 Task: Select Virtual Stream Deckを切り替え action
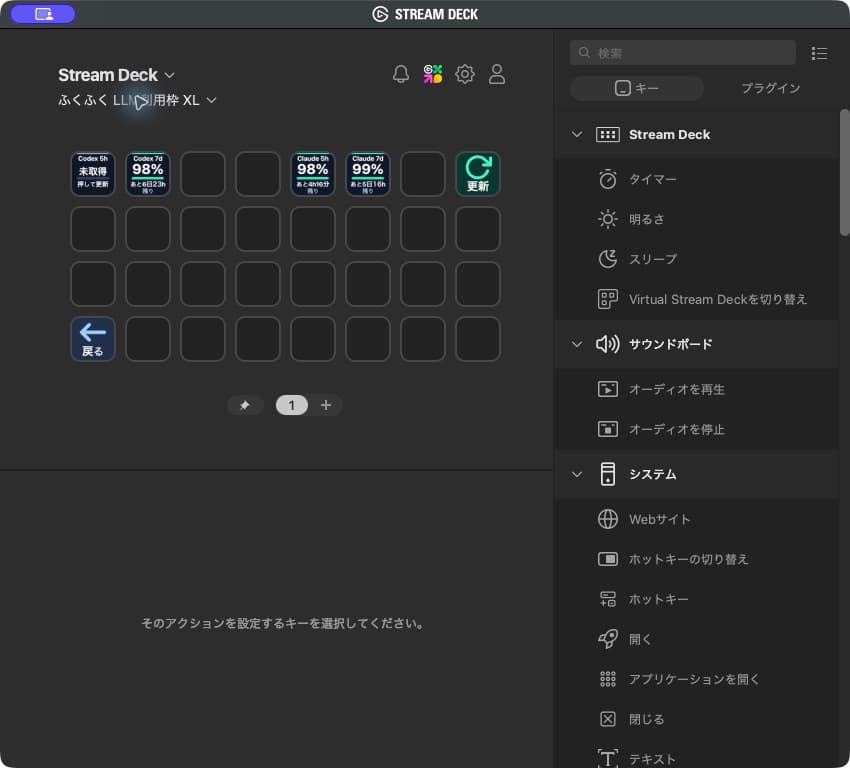pyautogui.click(x=697, y=299)
